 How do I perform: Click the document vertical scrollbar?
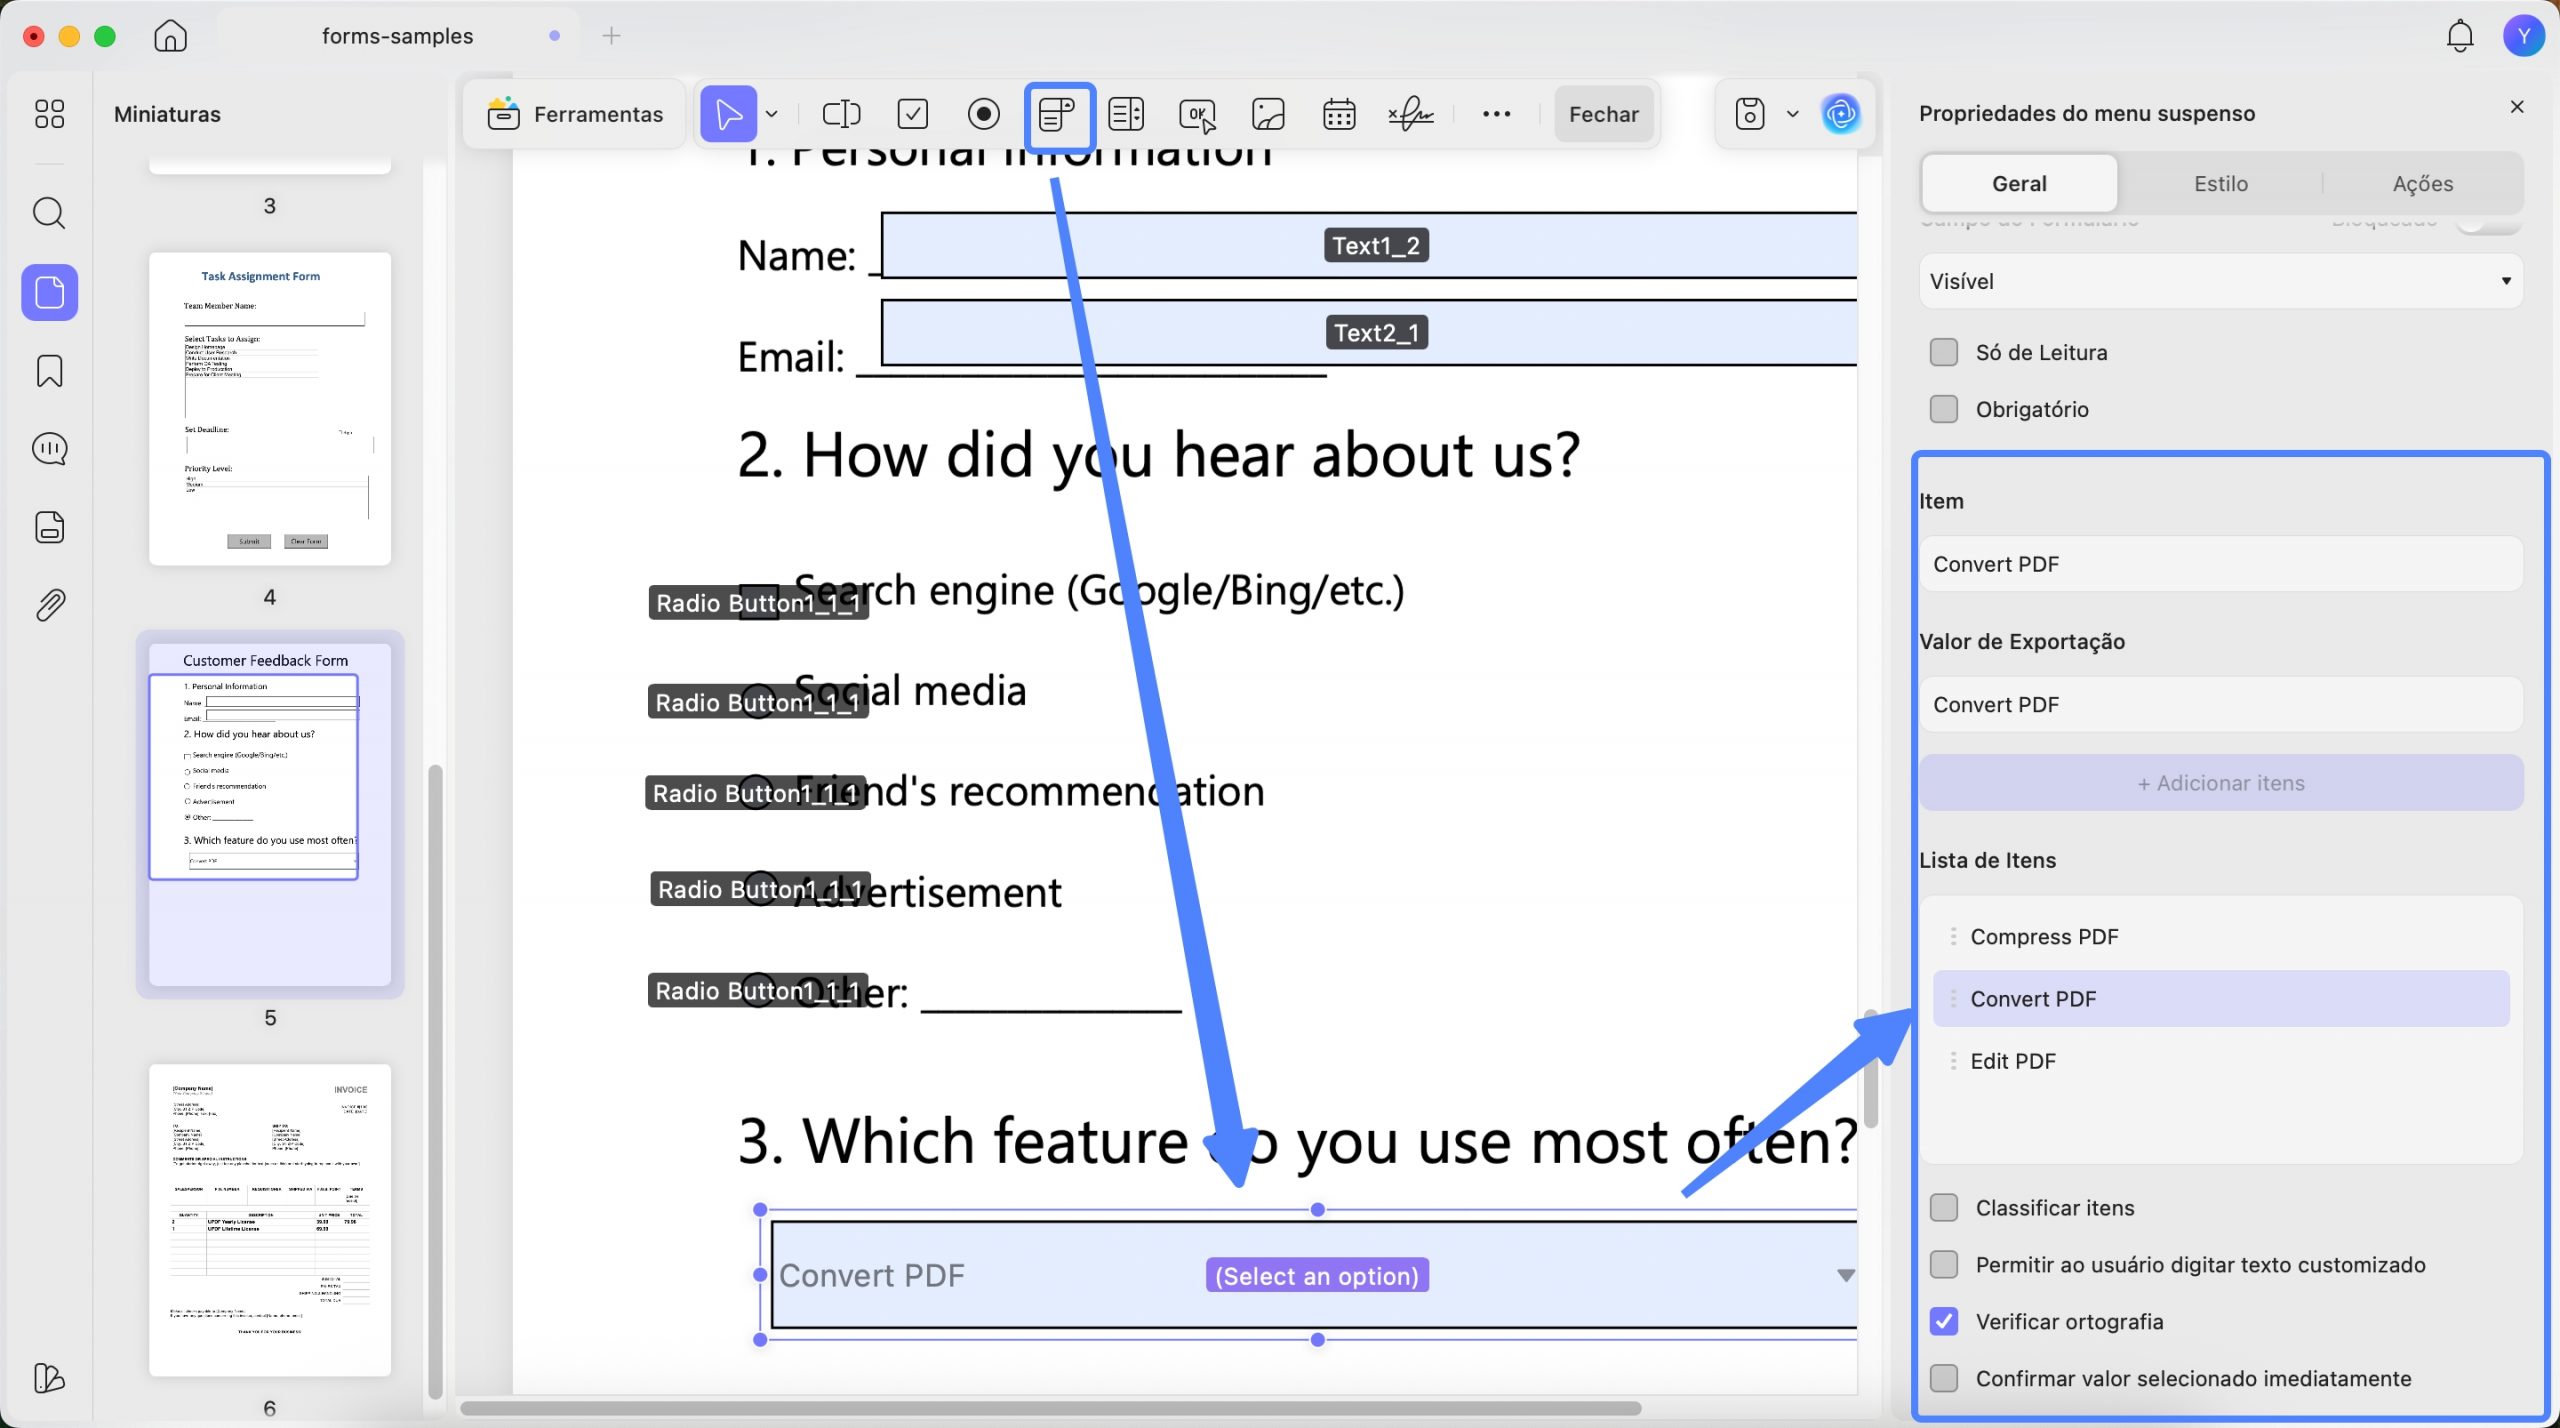(x=1870, y=1068)
